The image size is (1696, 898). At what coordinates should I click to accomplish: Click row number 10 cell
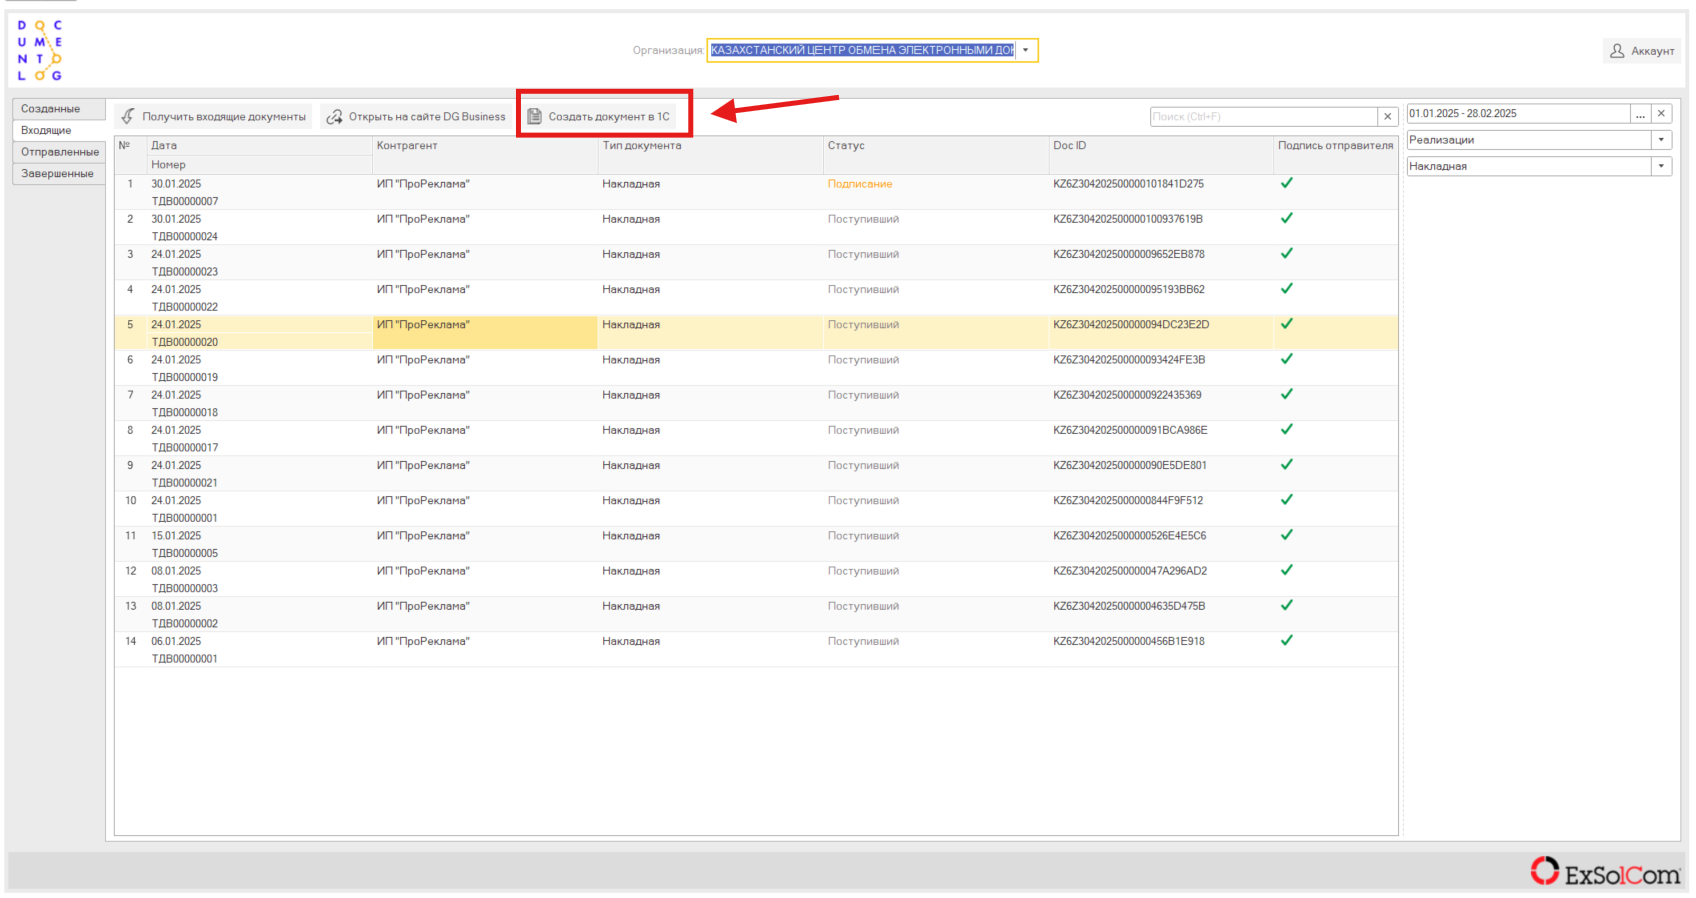coord(131,501)
